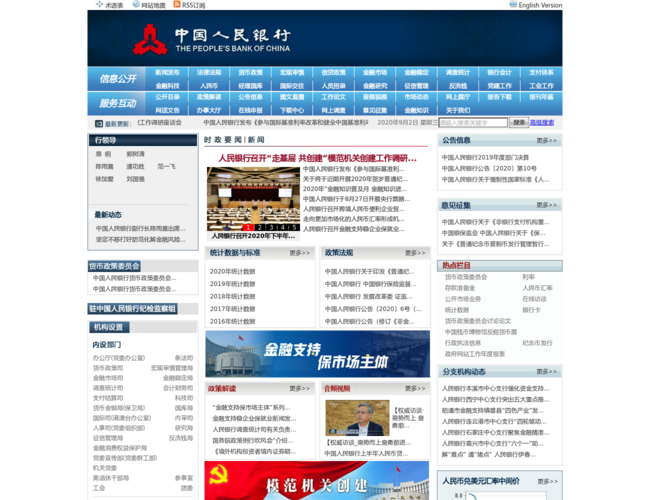Click the 网站地图 globe icon
The height and width of the screenshot is (500, 650).
[136, 5]
